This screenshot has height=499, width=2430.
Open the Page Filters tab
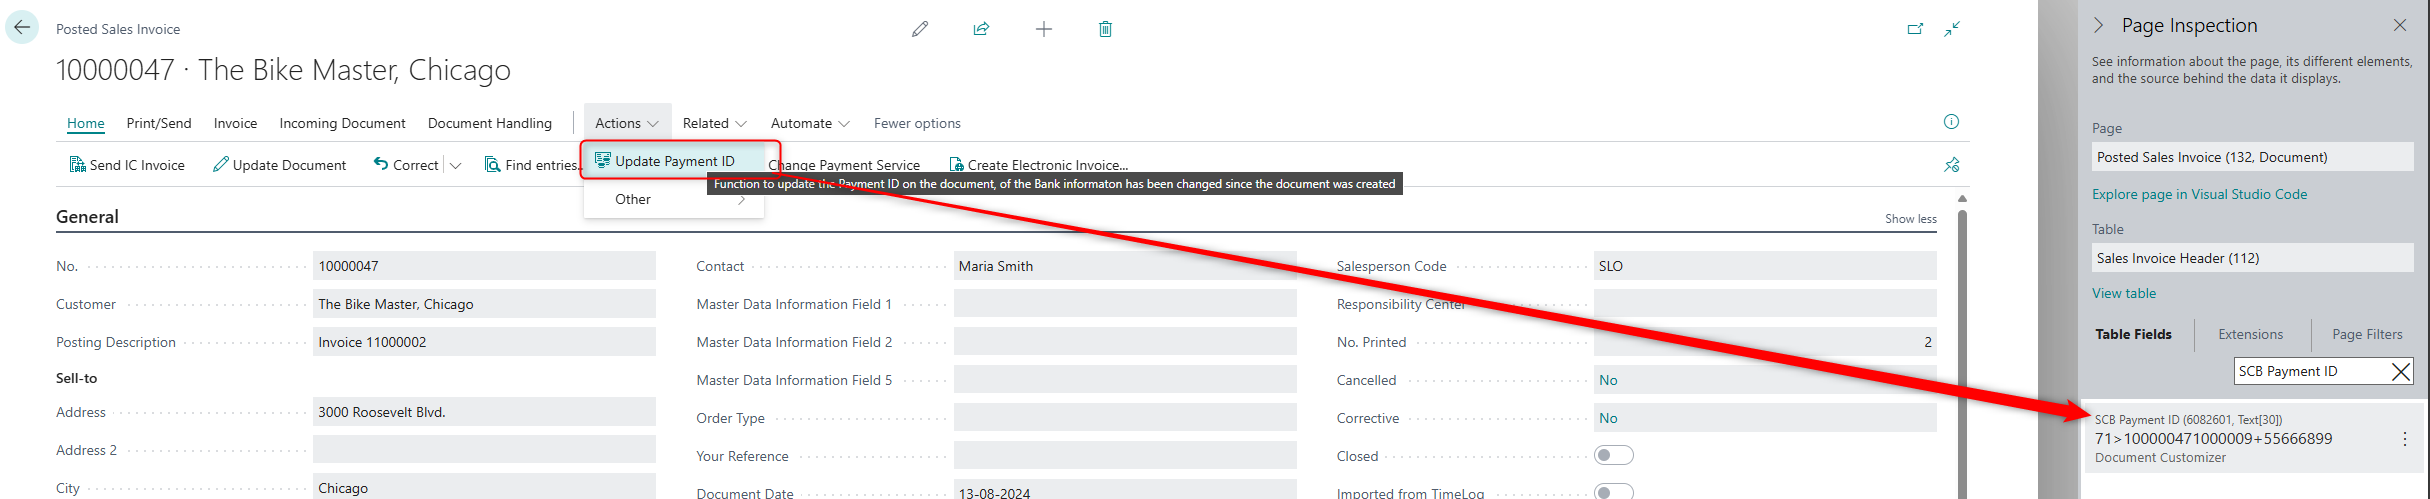pos(2367,334)
